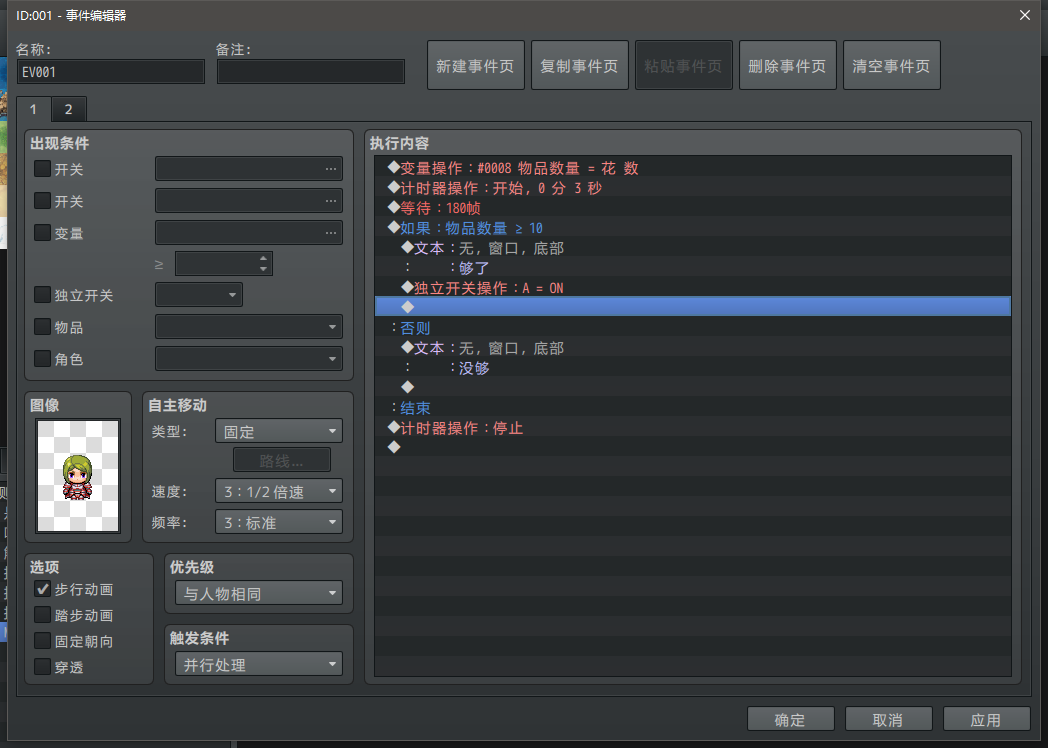Check 固定朝向 option
The height and width of the screenshot is (748, 1048).
pyautogui.click(x=42, y=641)
